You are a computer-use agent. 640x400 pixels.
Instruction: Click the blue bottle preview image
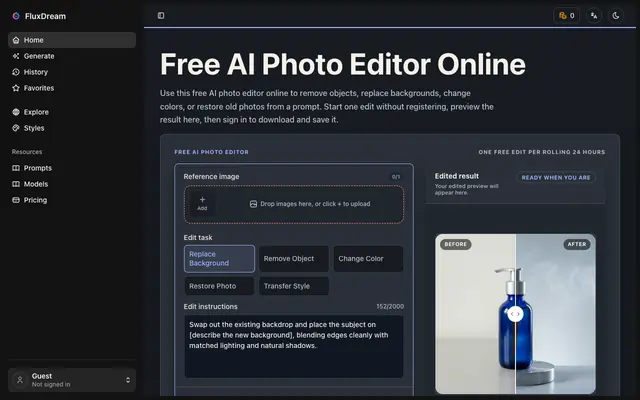click(515, 313)
